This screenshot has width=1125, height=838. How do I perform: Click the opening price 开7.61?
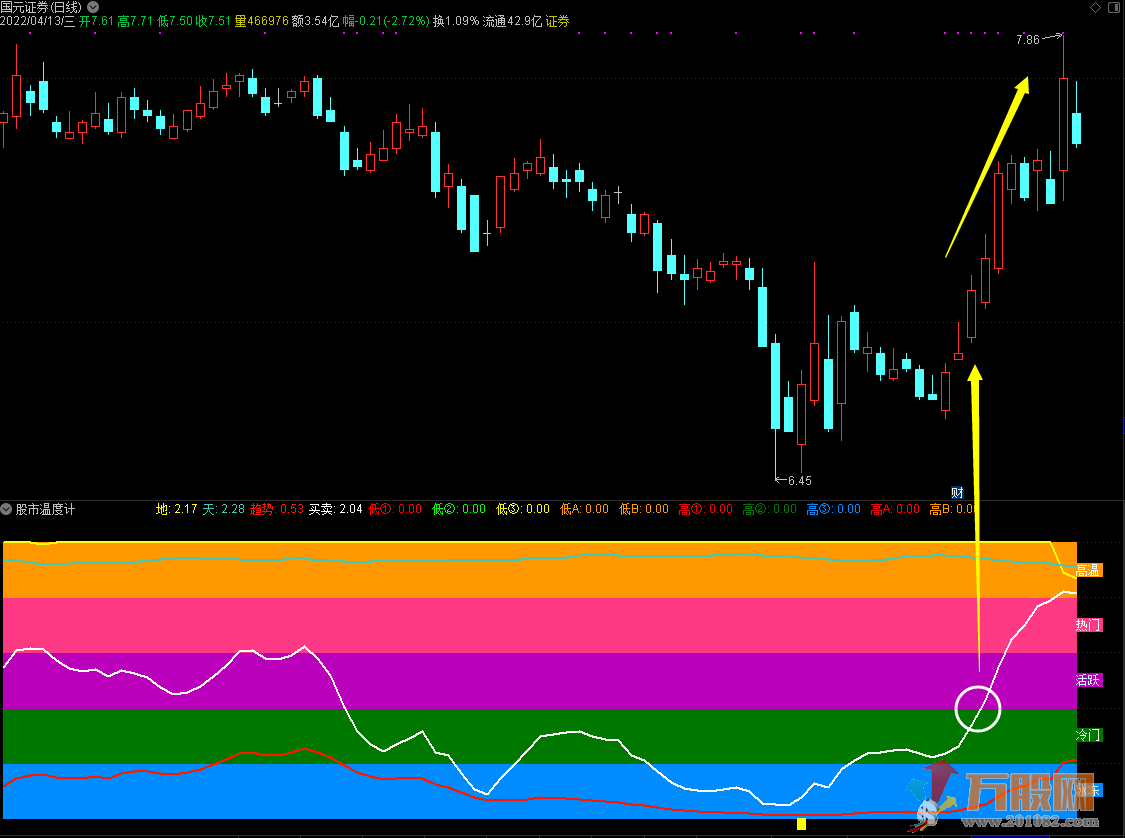(x=96, y=22)
